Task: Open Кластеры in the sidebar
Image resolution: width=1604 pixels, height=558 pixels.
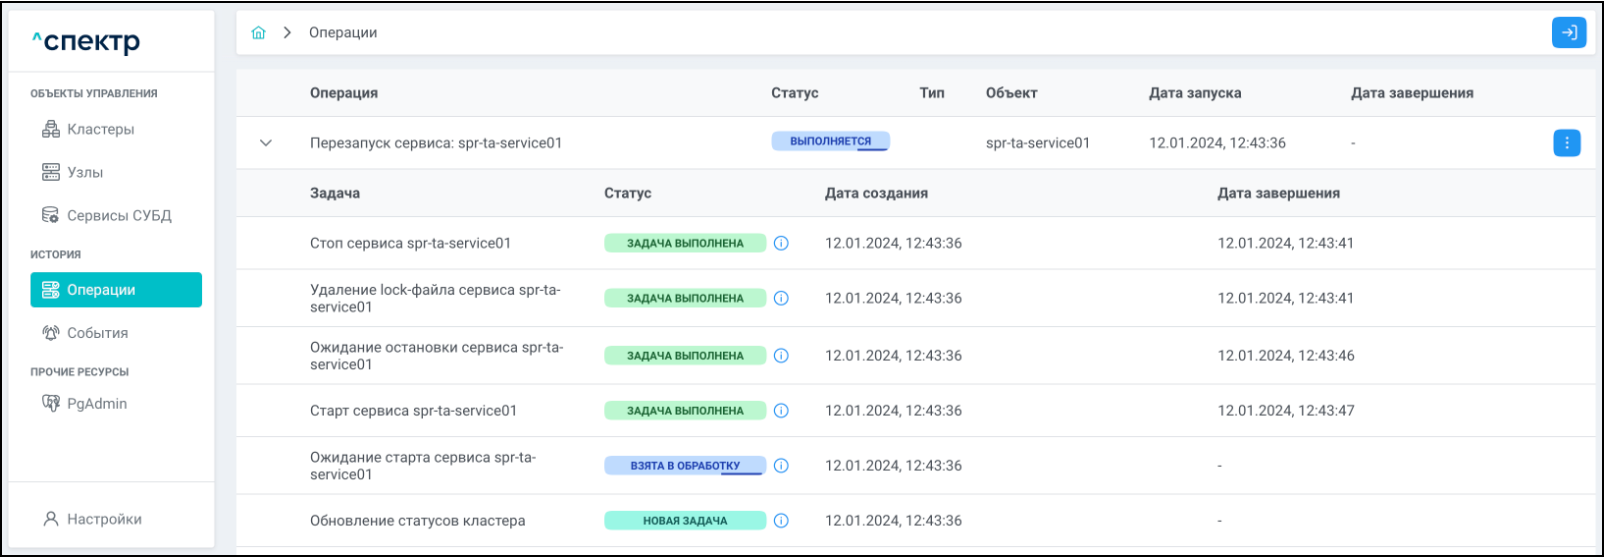Action: [x=100, y=129]
